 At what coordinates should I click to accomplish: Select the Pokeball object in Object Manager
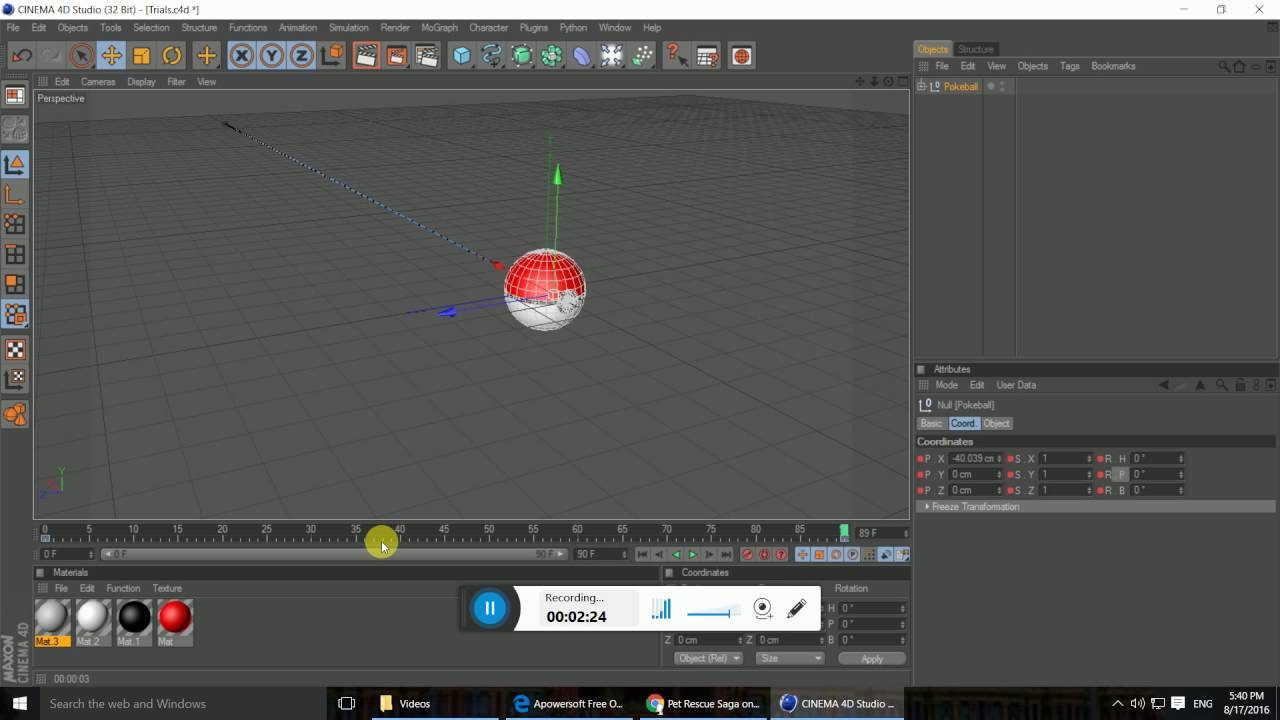coord(960,87)
